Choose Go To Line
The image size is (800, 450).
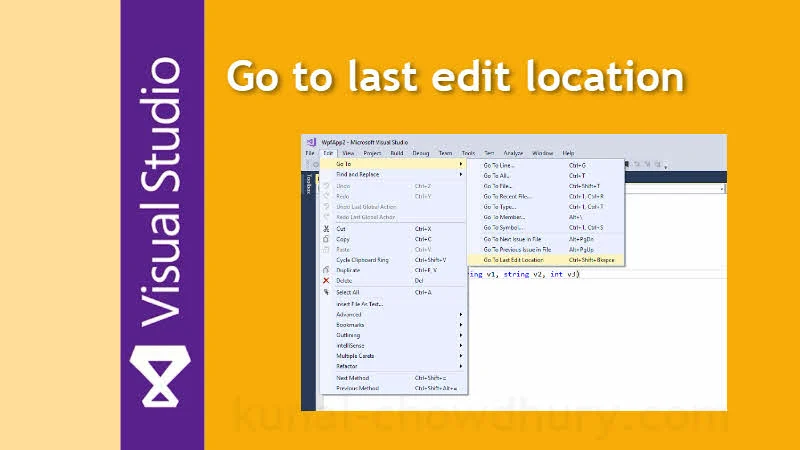coord(545,165)
